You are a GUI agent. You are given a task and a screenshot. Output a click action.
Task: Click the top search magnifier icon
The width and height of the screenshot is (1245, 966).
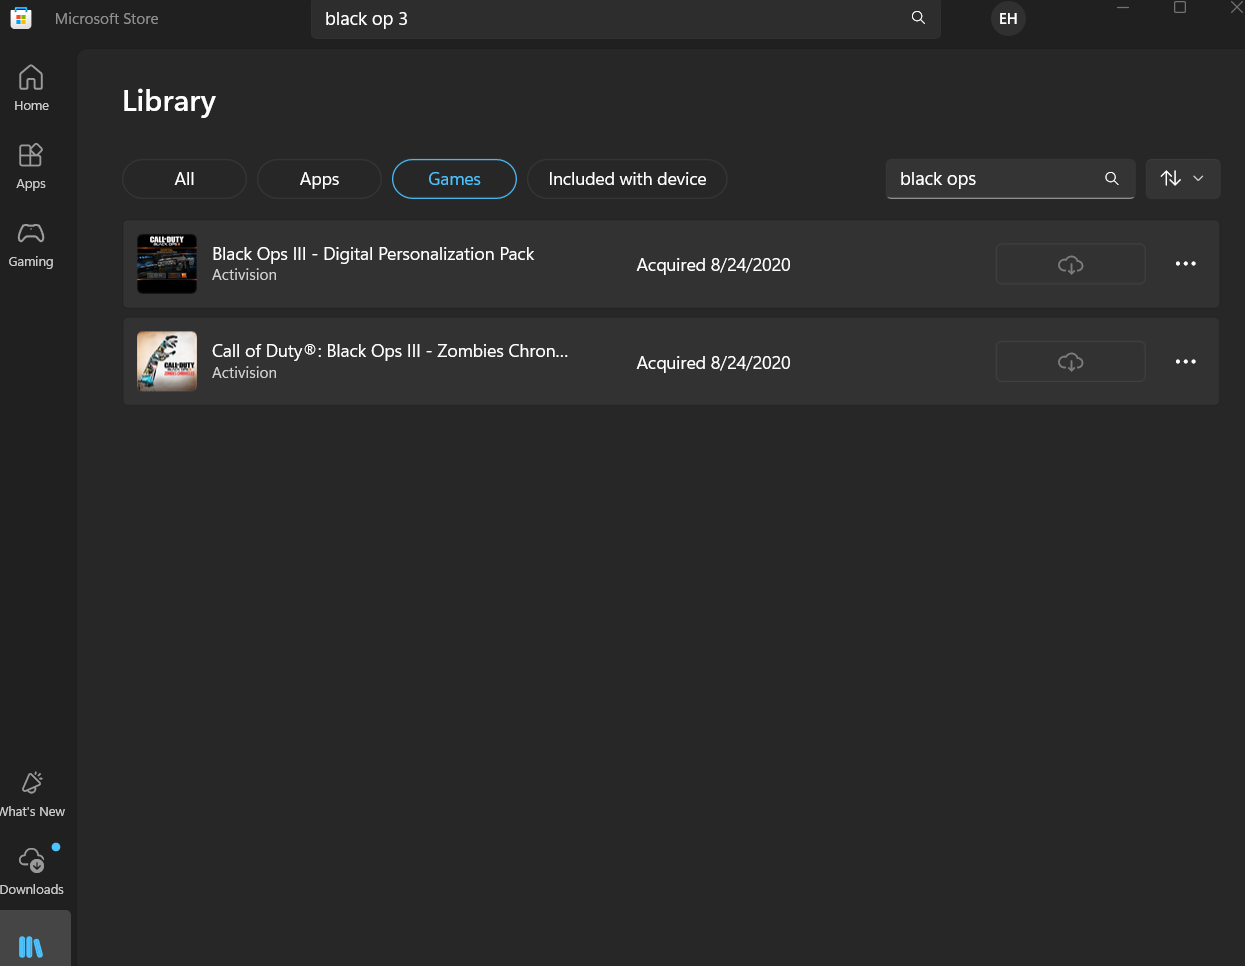pyautogui.click(x=918, y=18)
